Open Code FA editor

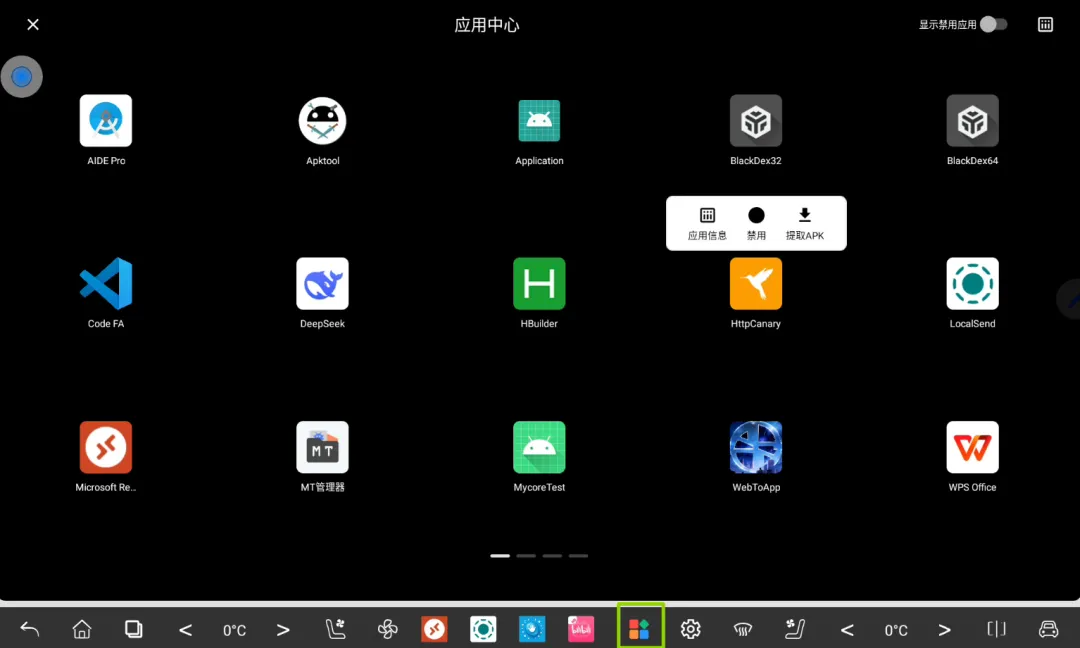click(105, 284)
